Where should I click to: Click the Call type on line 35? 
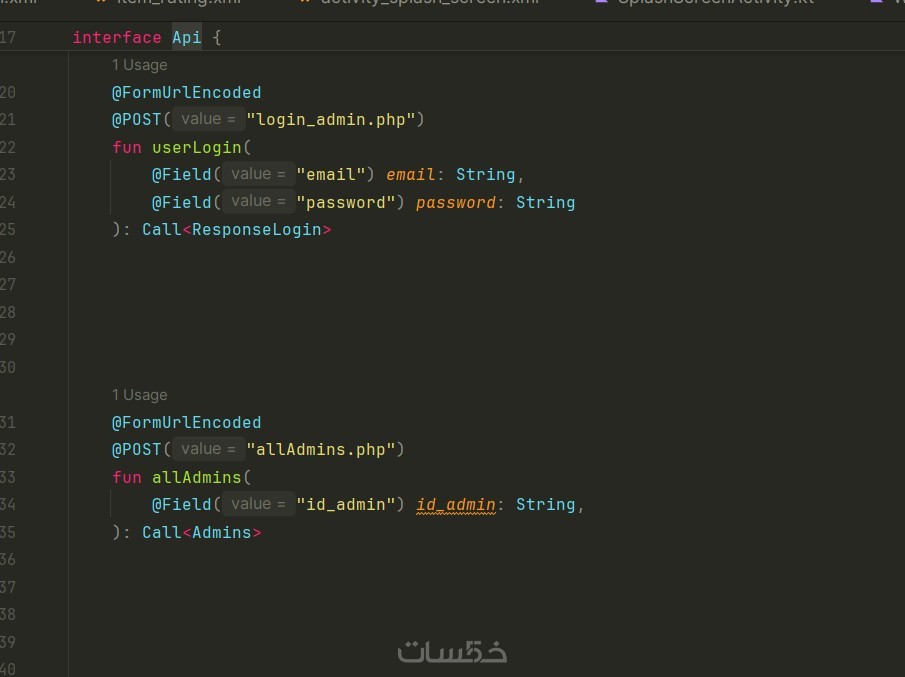pos(162,533)
